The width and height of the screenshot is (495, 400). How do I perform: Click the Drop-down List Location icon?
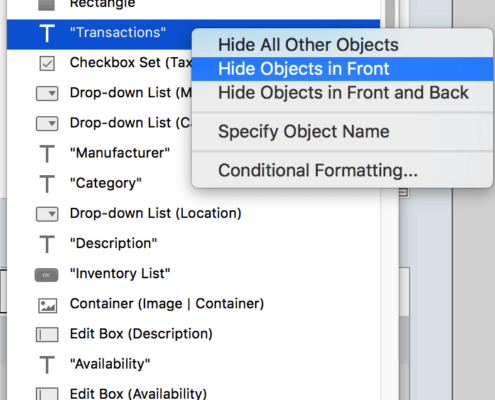point(47,214)
